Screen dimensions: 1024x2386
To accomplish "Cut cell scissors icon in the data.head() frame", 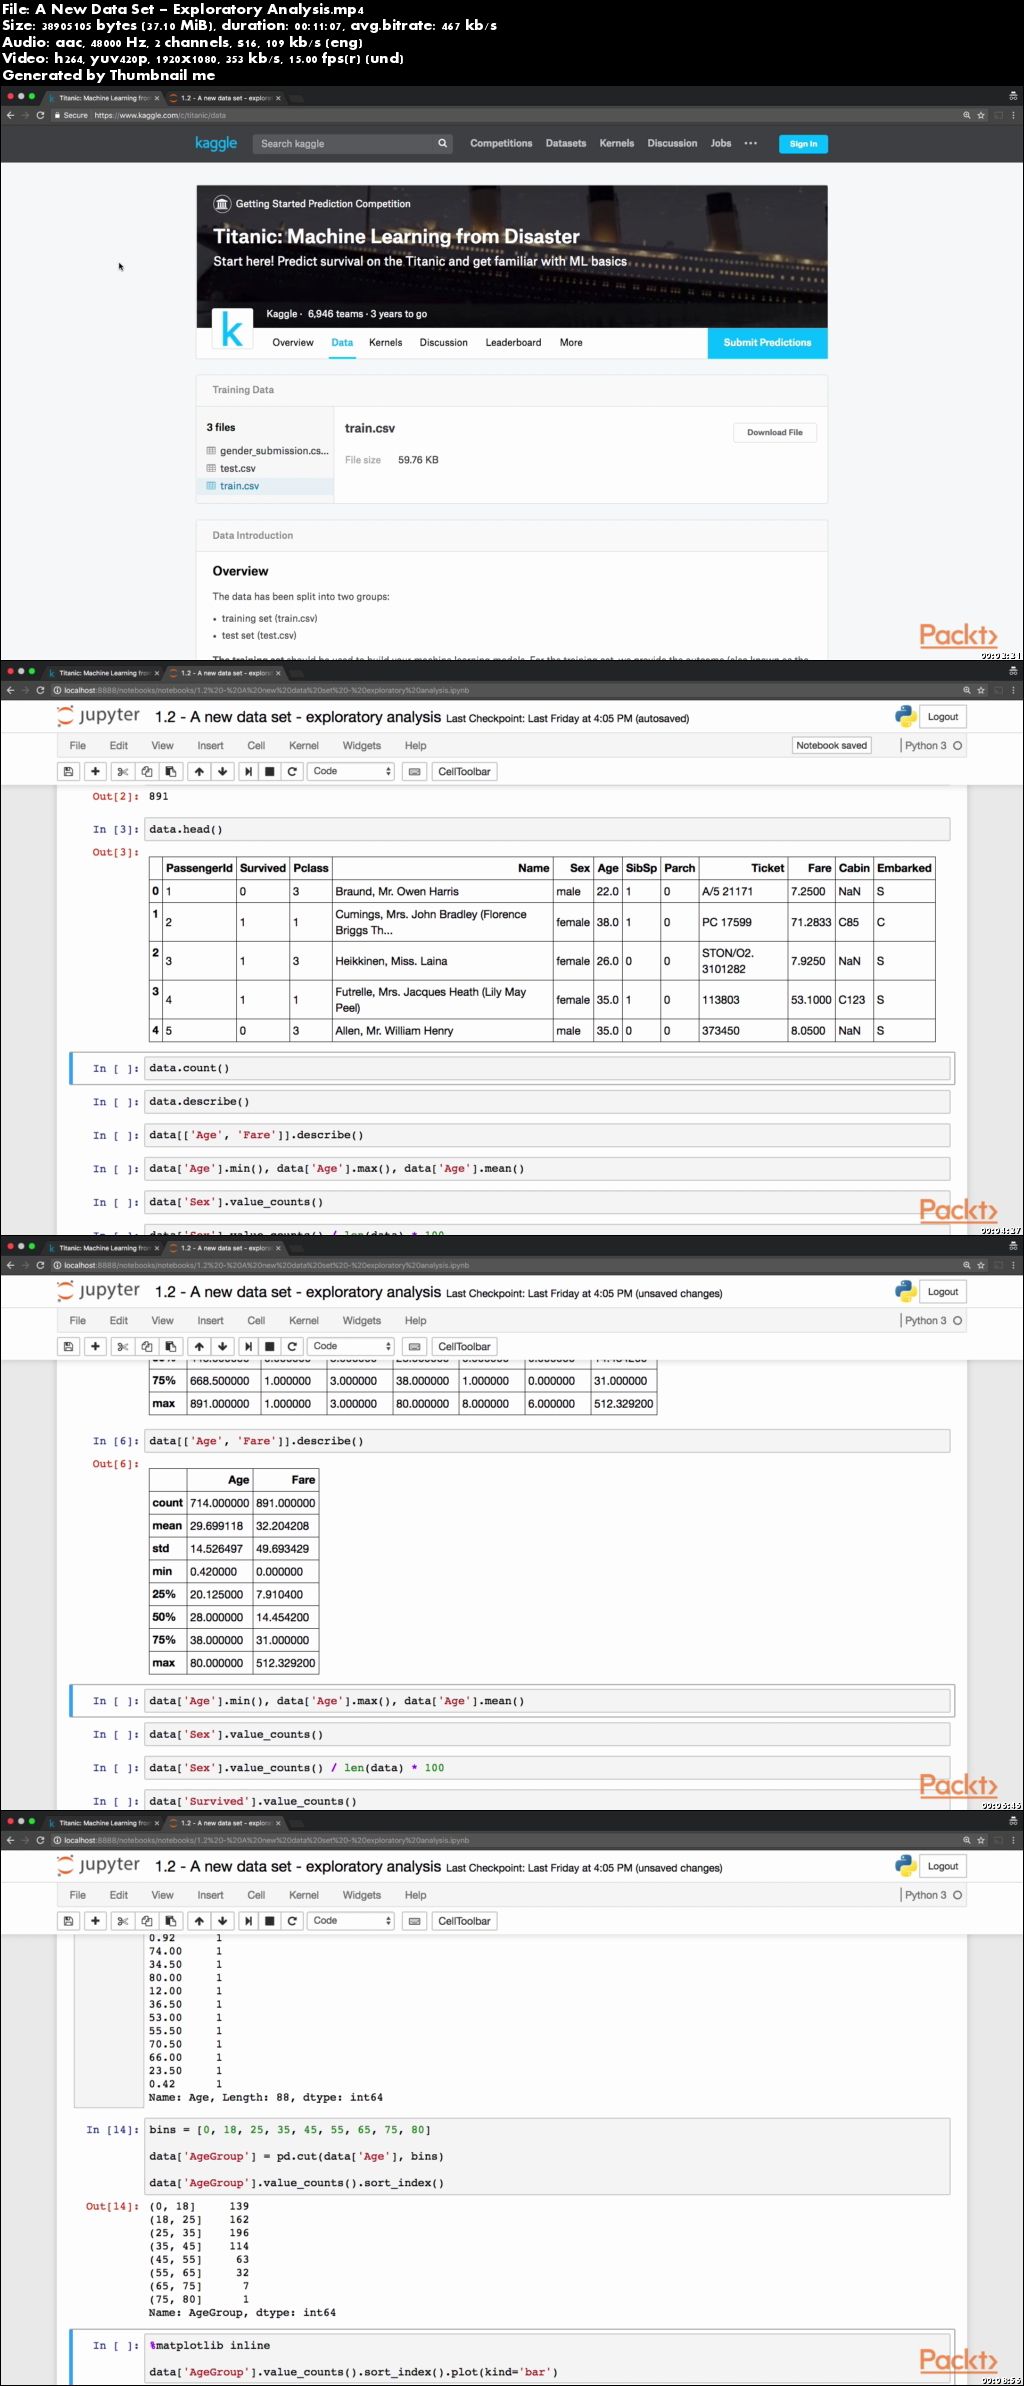I will tap(122, 771).
